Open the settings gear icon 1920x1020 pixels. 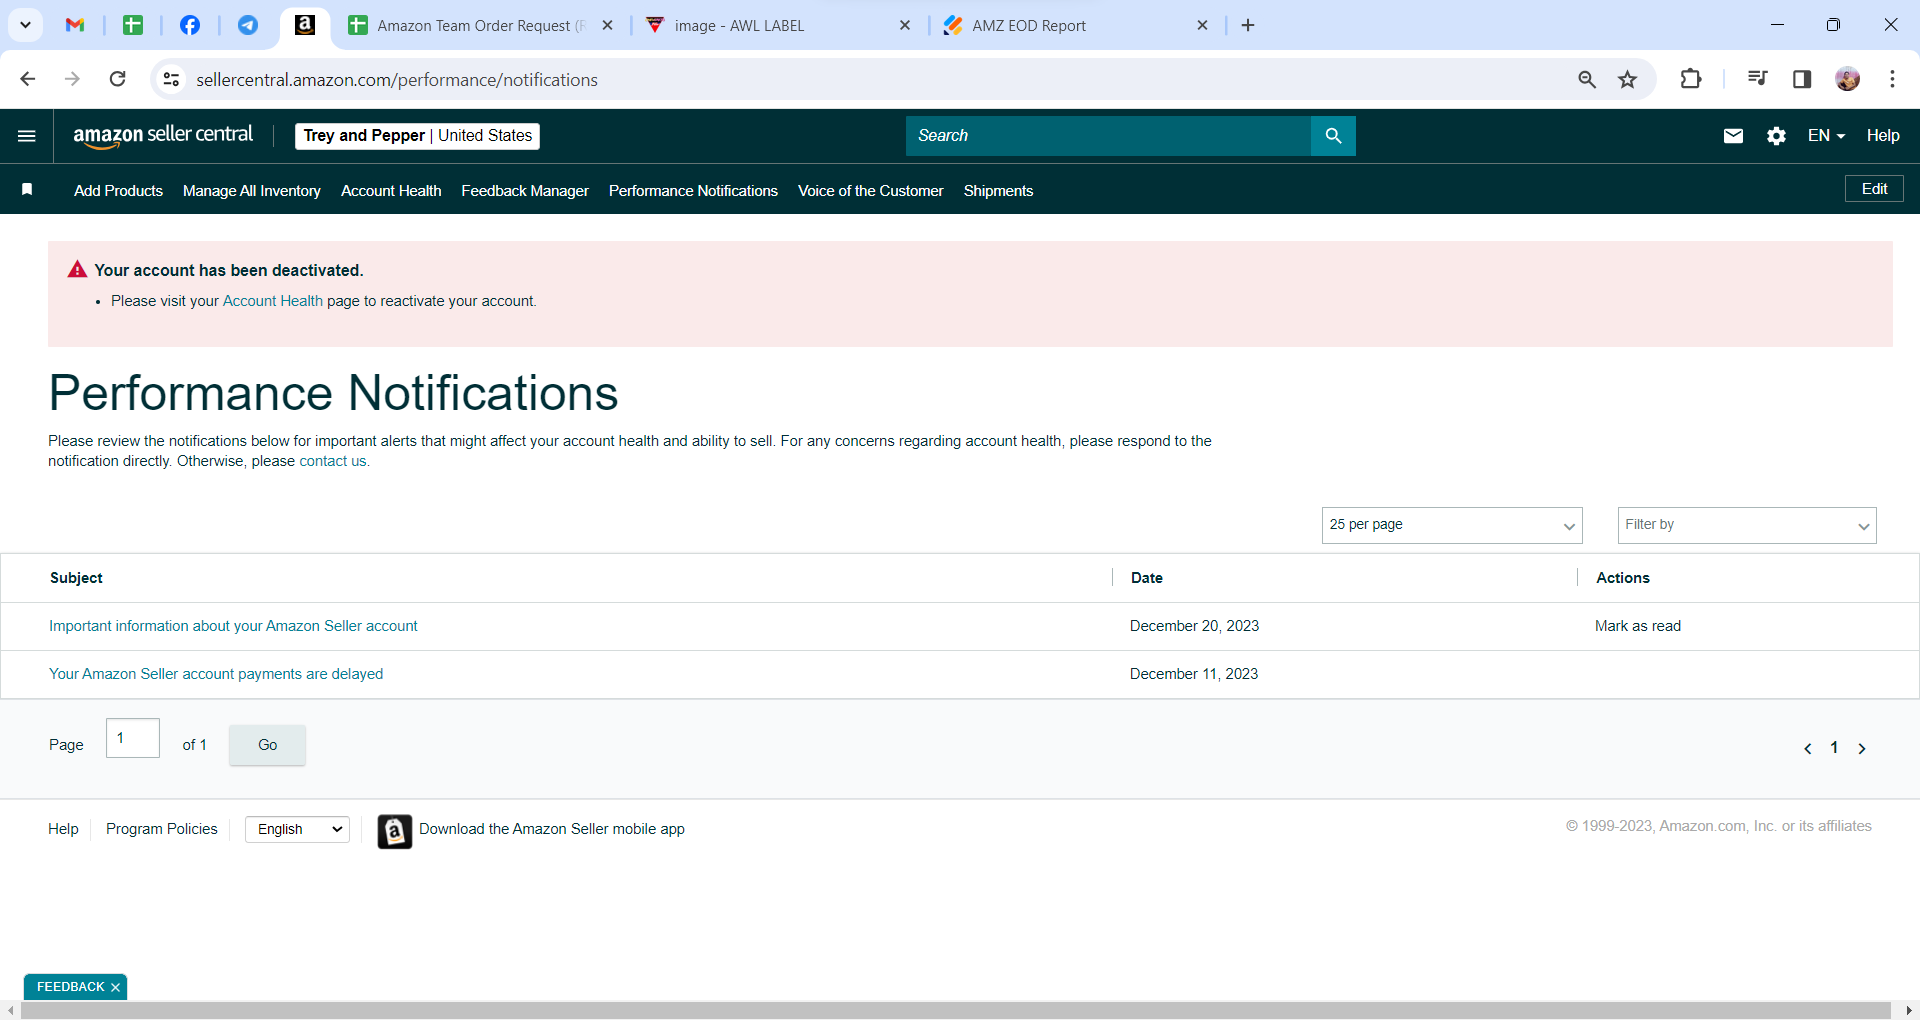coord(1776,136)
